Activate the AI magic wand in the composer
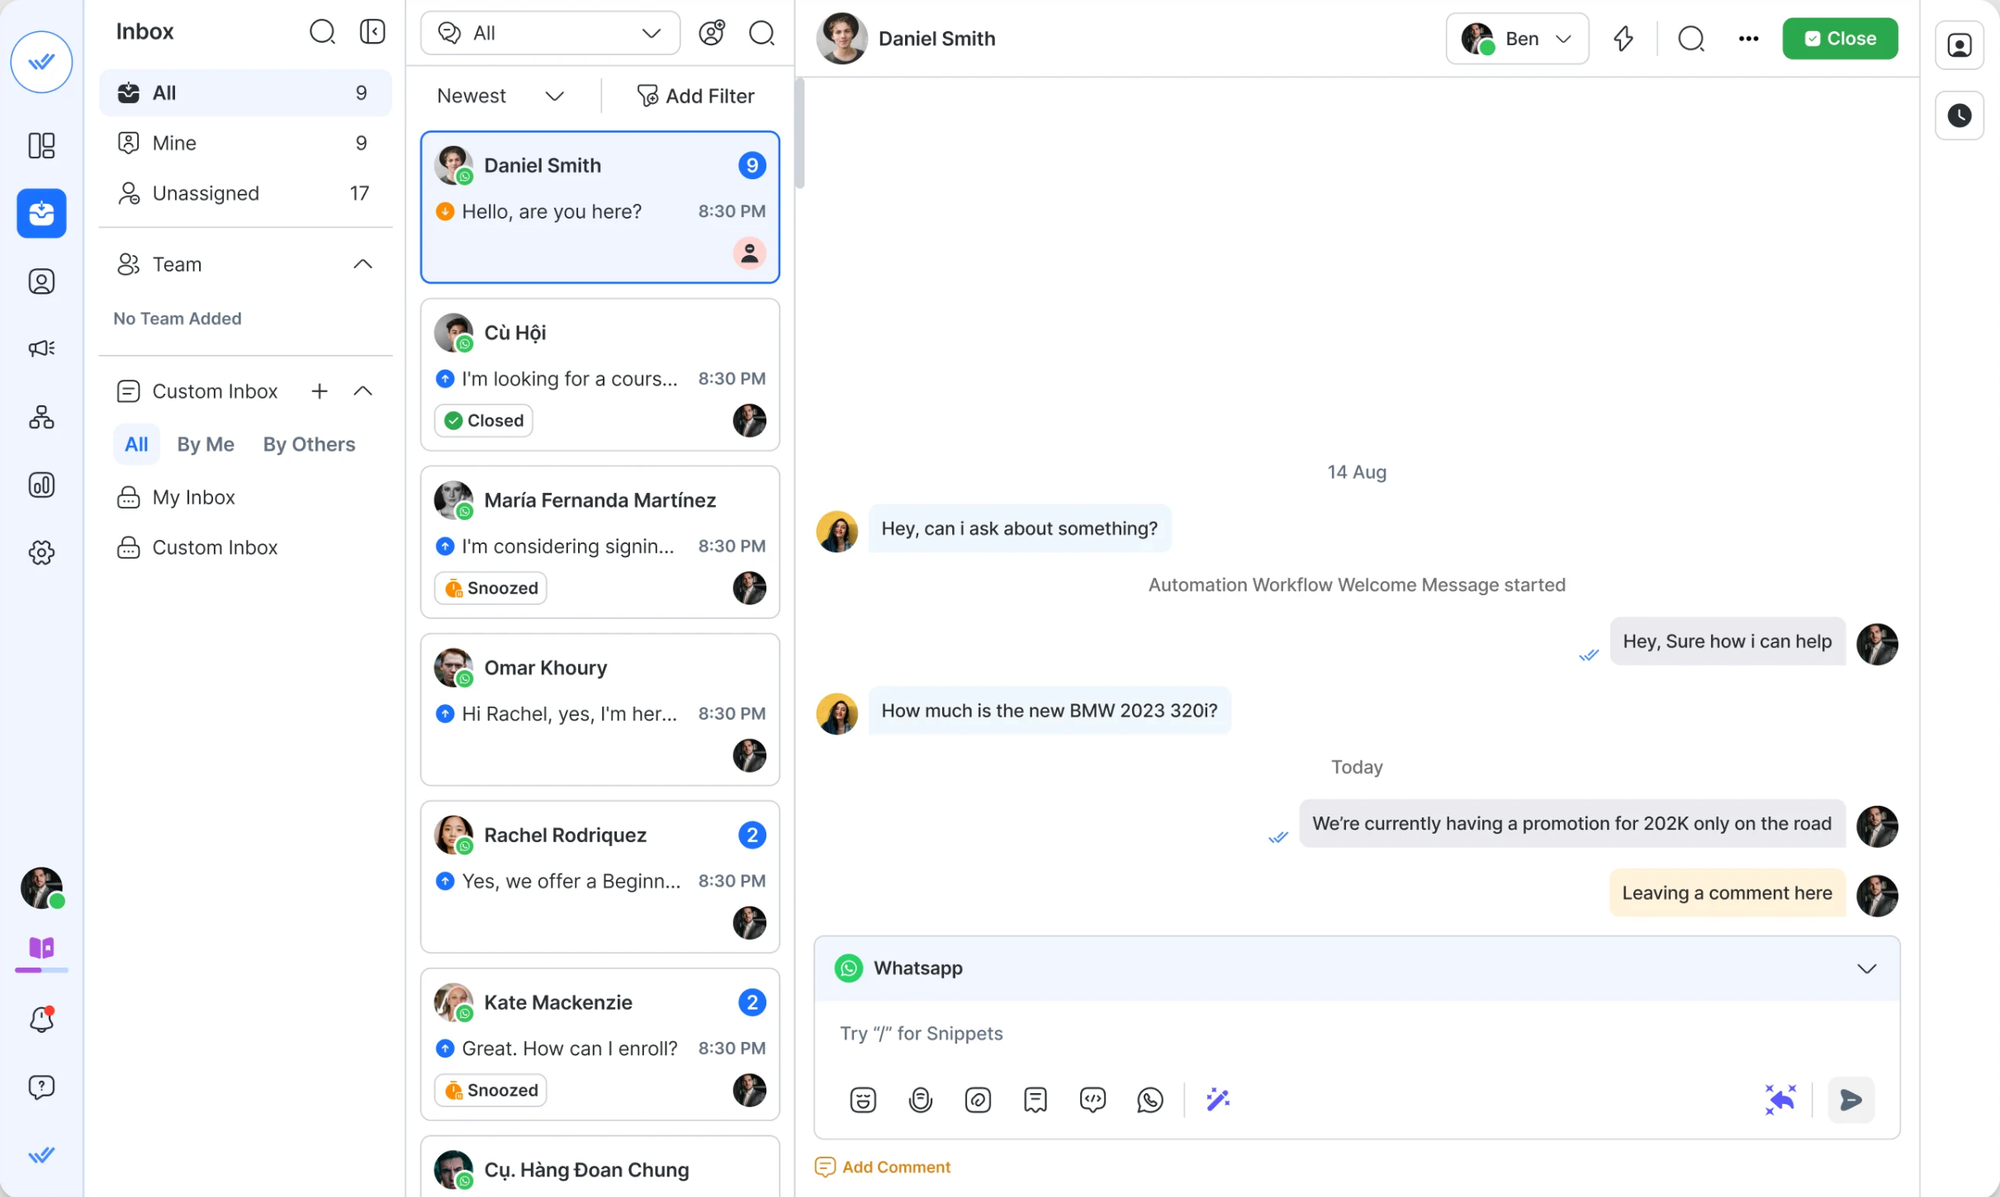 point(1217,1099)
